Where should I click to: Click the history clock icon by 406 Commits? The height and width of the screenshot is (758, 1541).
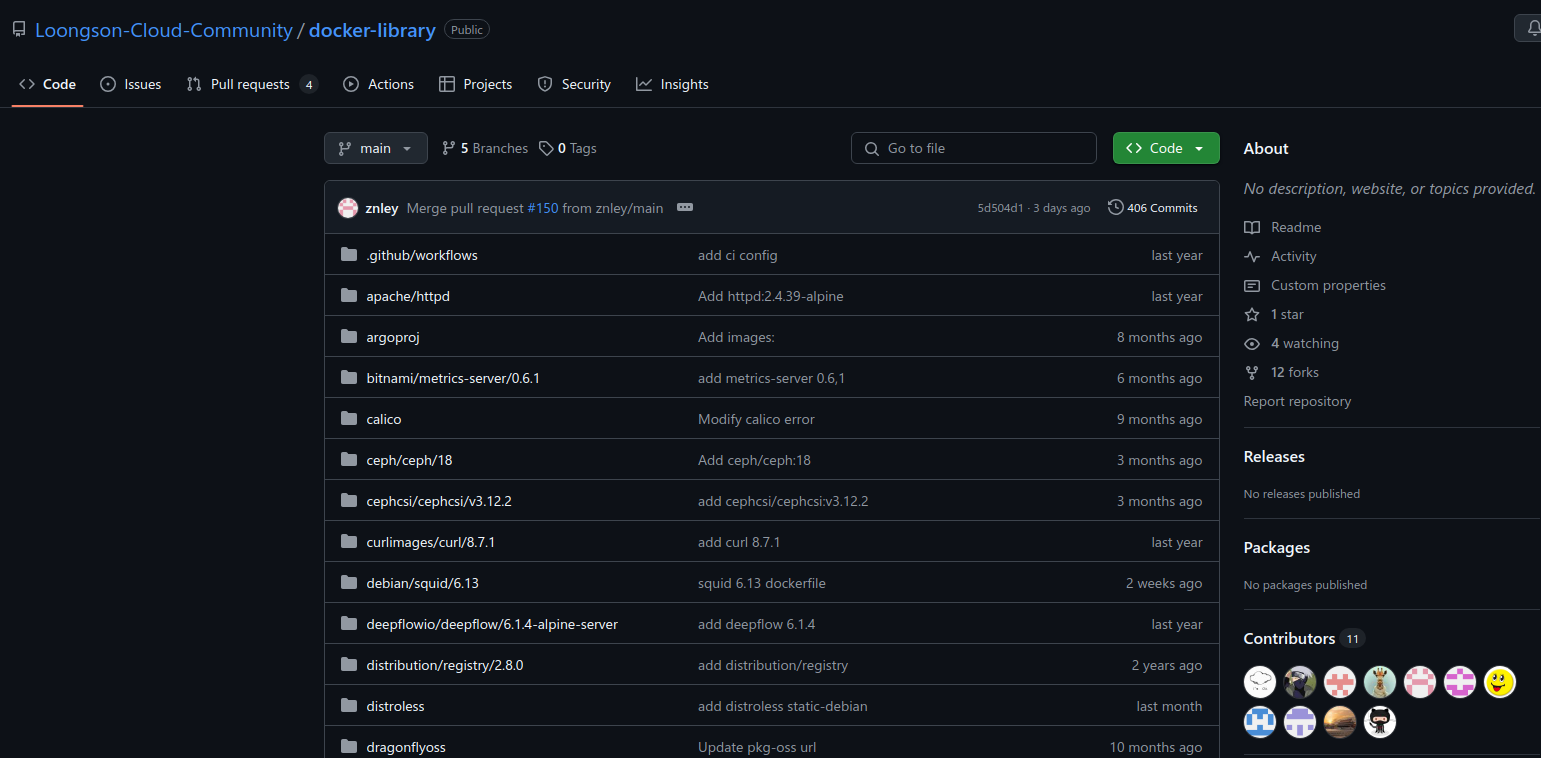[x=1115, y=208]
